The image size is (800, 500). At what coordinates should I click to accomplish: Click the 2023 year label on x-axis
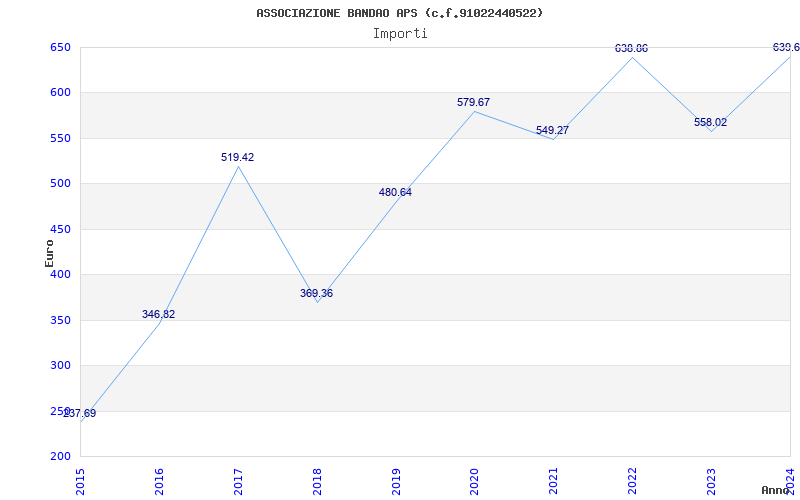tap(711, 481)
